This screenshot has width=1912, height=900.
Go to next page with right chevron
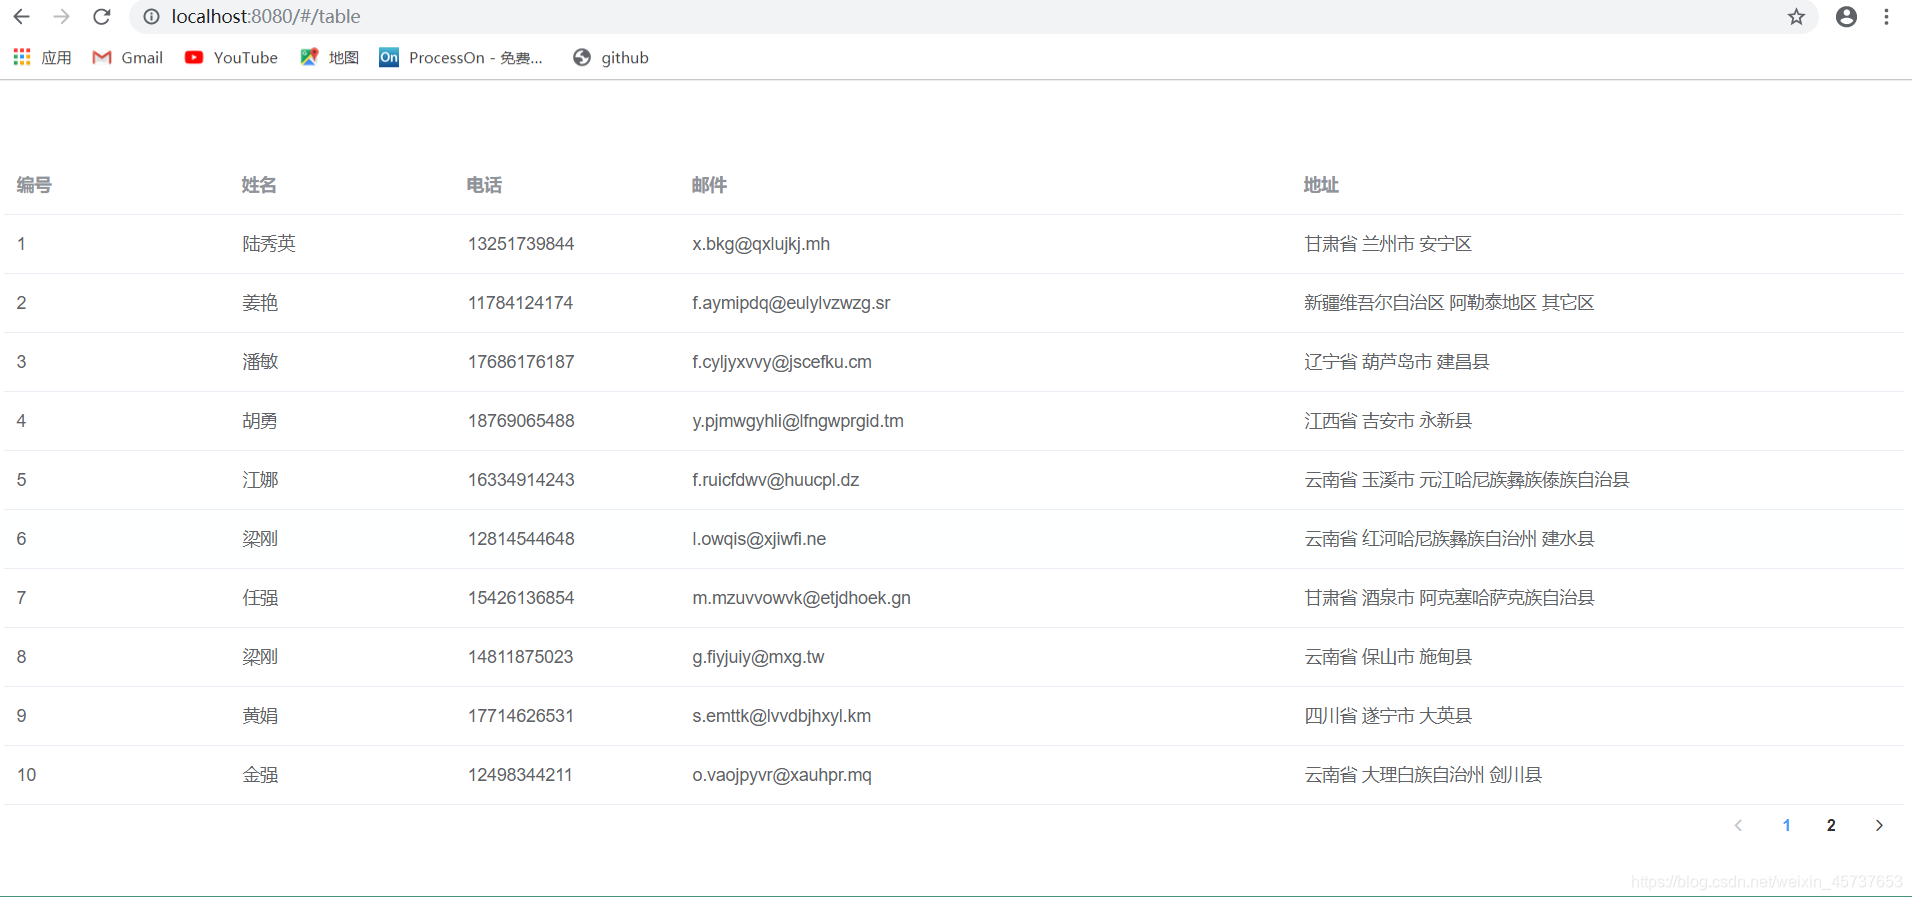[x=1879, y=825]
